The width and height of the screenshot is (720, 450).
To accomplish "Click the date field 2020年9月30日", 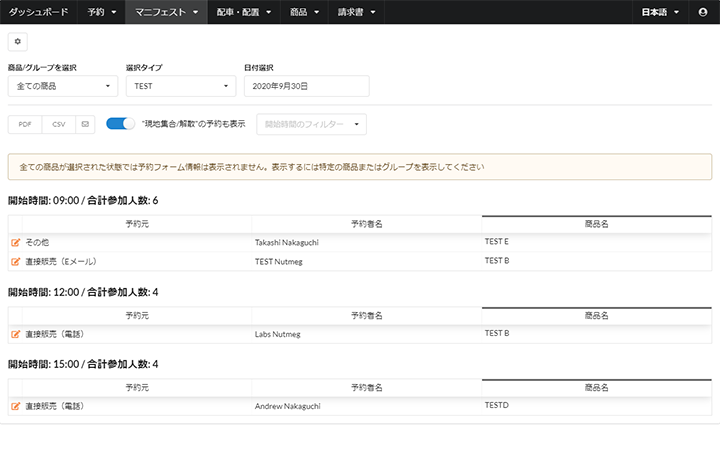I will [307, 86].
